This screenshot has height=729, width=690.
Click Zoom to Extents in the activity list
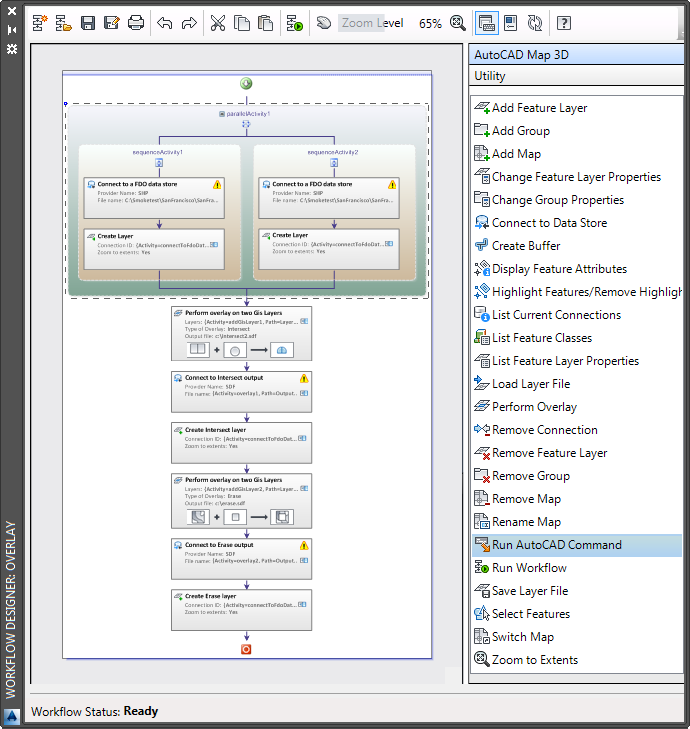click(577, 660)
